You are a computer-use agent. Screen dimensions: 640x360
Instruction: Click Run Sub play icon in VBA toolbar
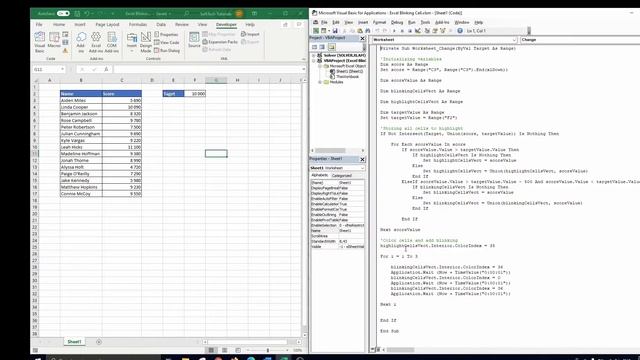[394, 31]
